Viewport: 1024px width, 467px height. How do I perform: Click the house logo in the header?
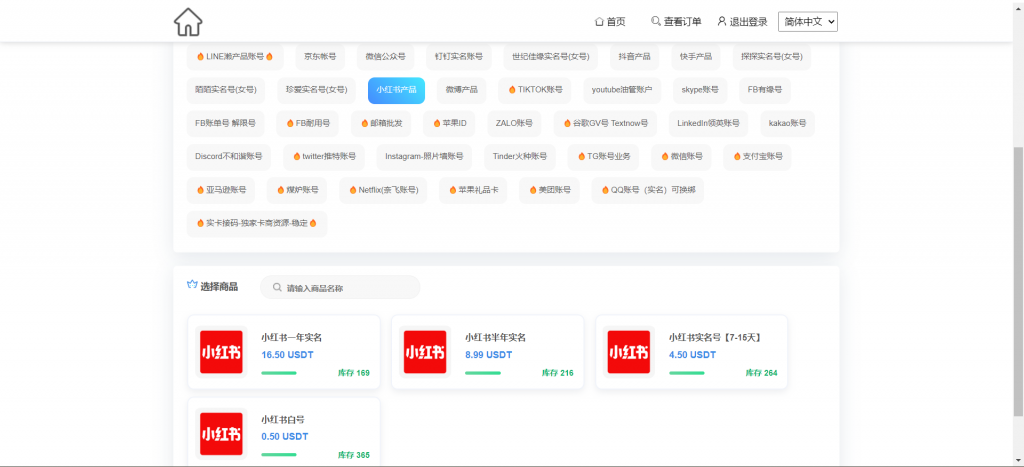[x=188, y=22]
